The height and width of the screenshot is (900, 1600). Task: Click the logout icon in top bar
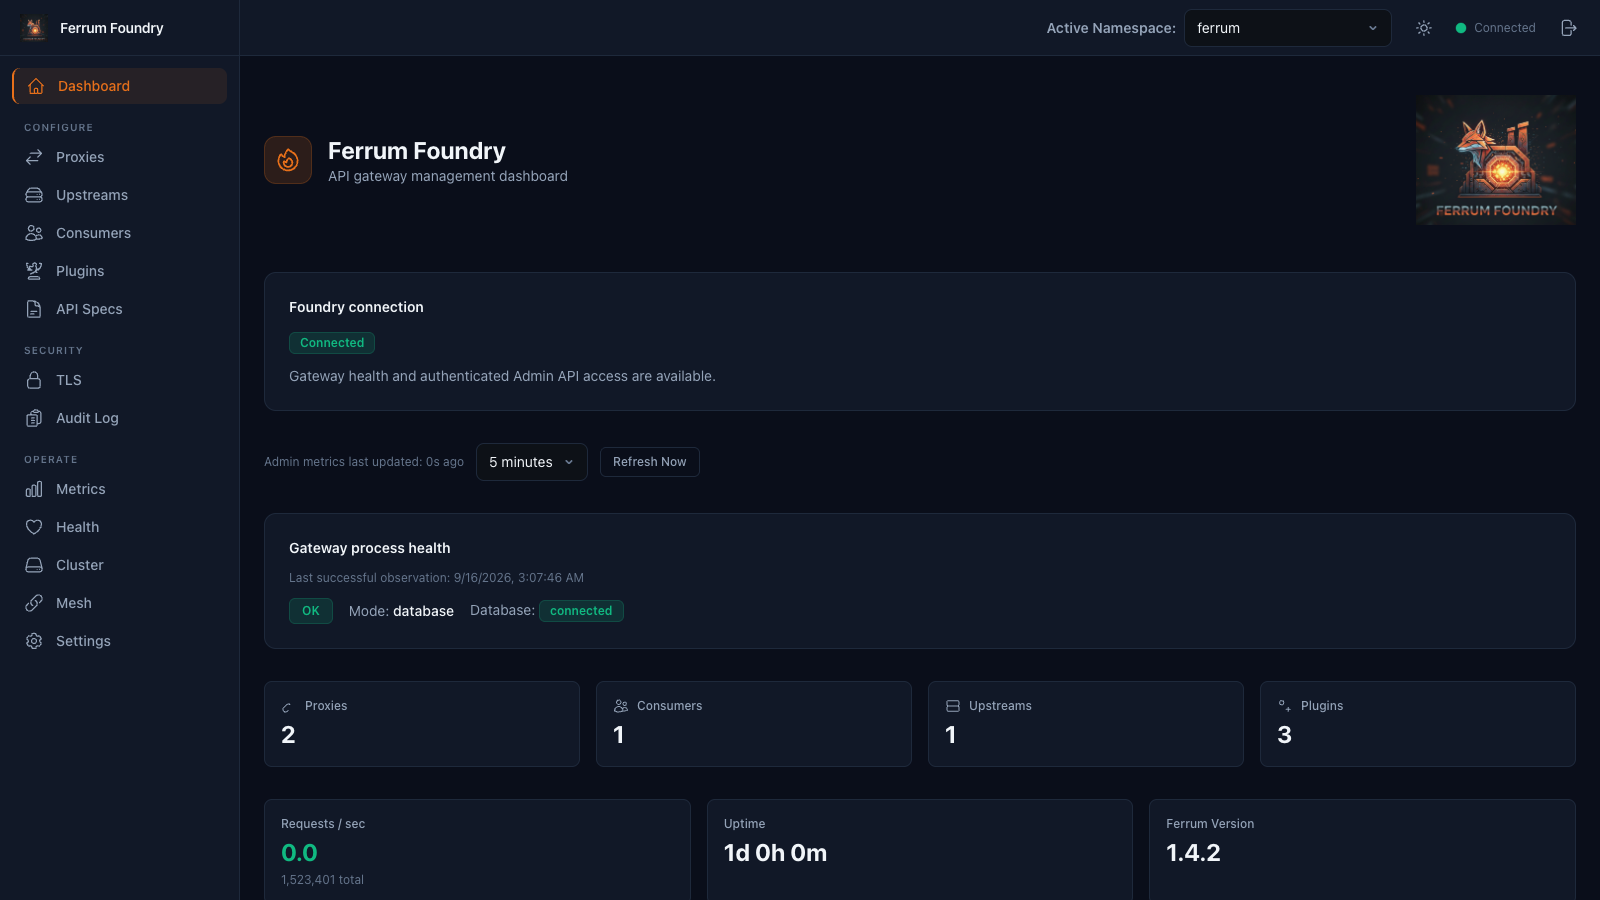click(1569, 28)
